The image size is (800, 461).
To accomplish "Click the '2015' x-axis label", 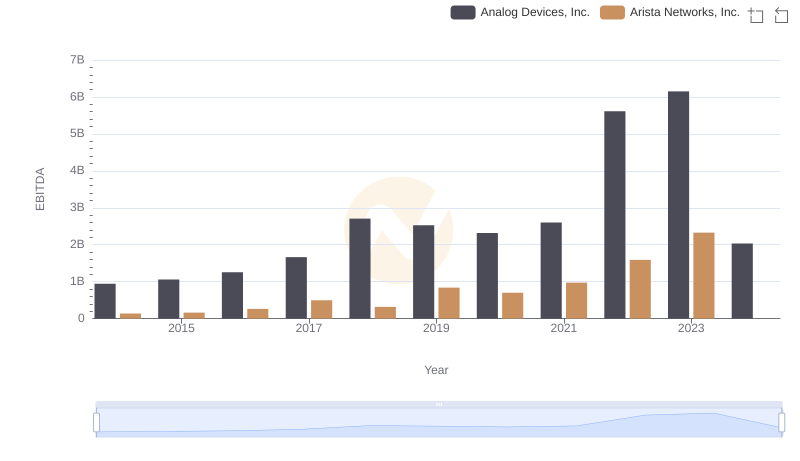I will click(x=181, y=328).
